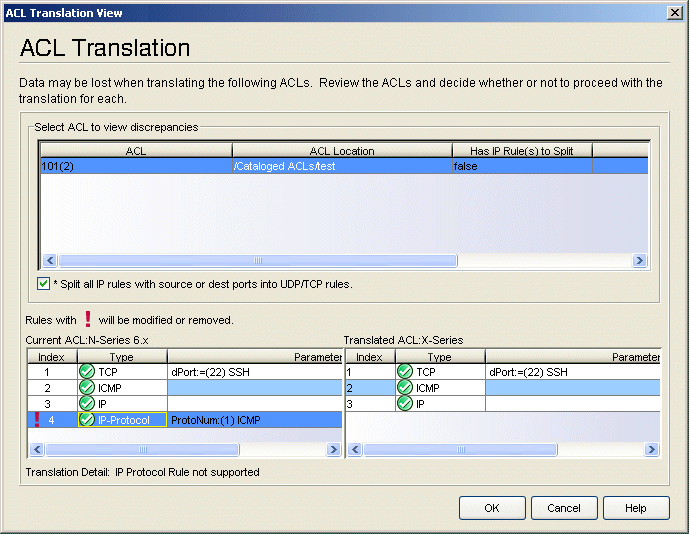689x534 pixels.
Task: Click green check icon beside ICMP in Translated ACL
Action: [405, 388]
